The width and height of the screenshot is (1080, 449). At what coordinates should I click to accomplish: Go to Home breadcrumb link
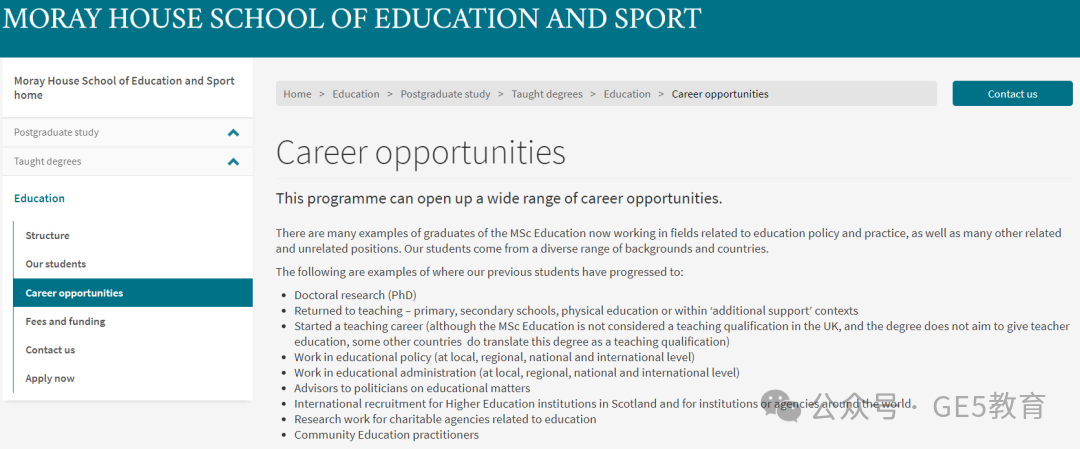point(298,94)
